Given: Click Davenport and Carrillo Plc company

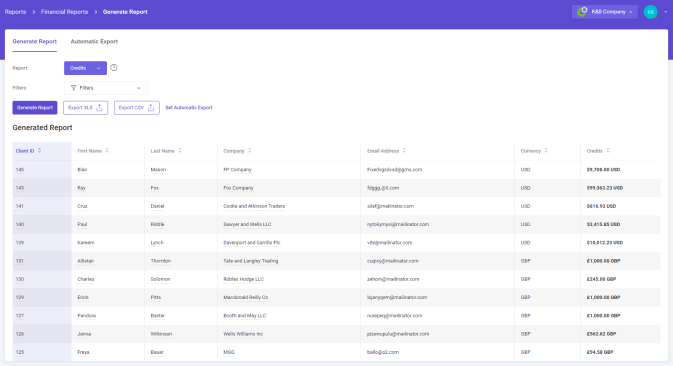Looking at the screenshot, I should pos(252,242).
